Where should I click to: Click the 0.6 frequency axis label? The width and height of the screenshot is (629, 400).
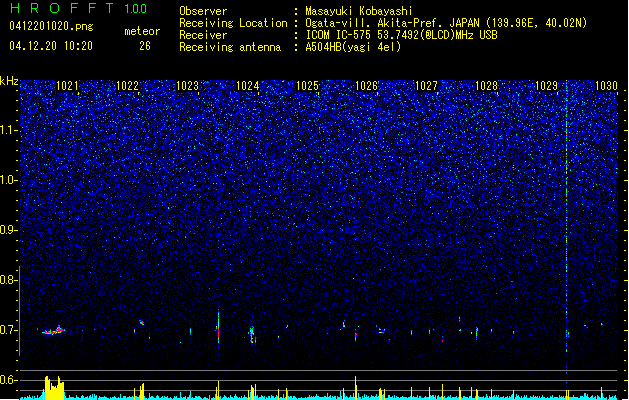coord(9,380)
